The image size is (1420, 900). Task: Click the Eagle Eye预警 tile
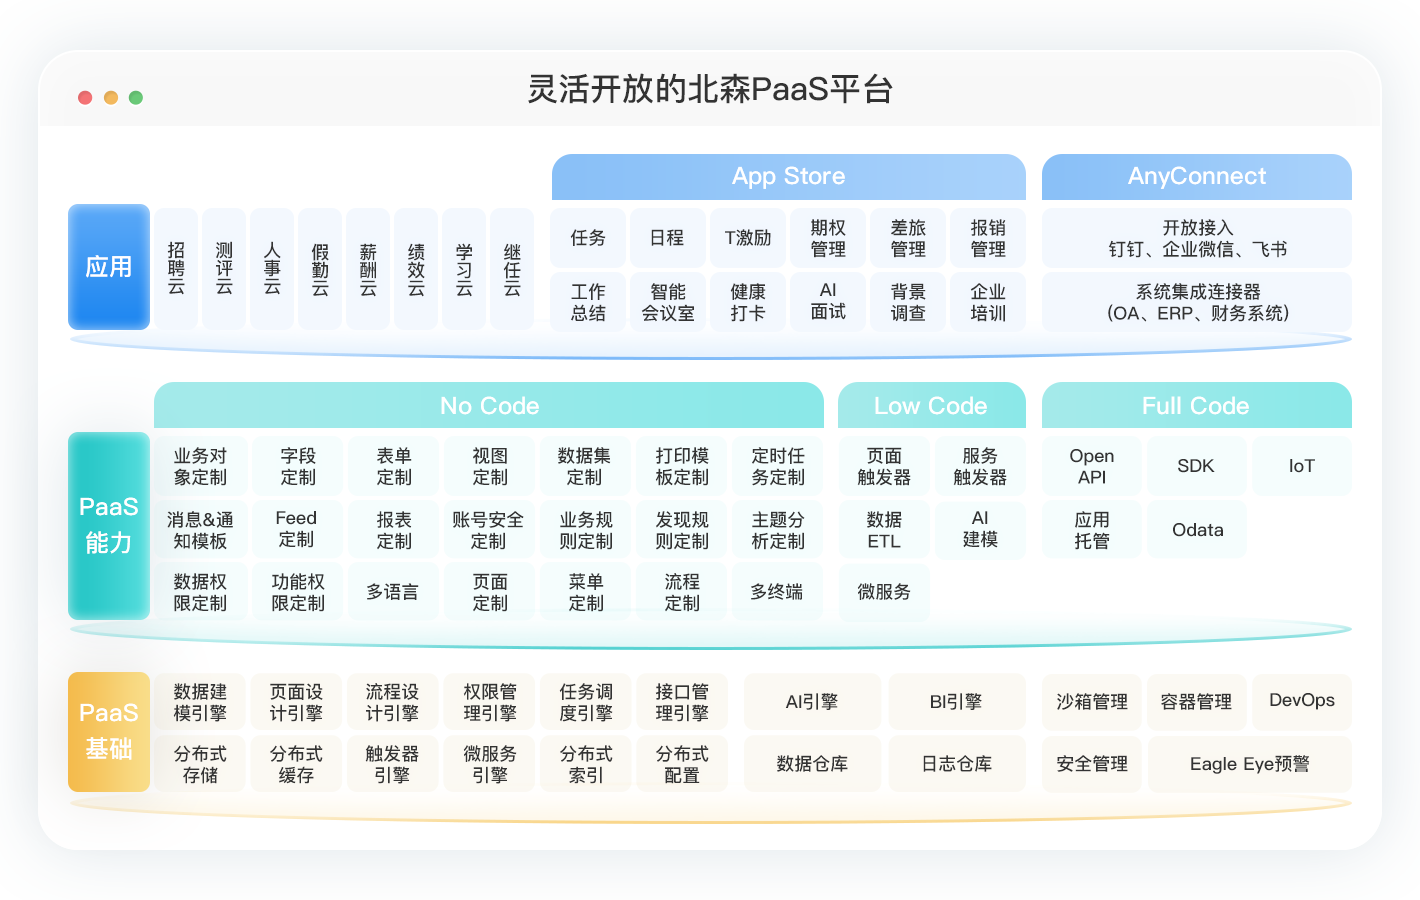point(1249,764)
